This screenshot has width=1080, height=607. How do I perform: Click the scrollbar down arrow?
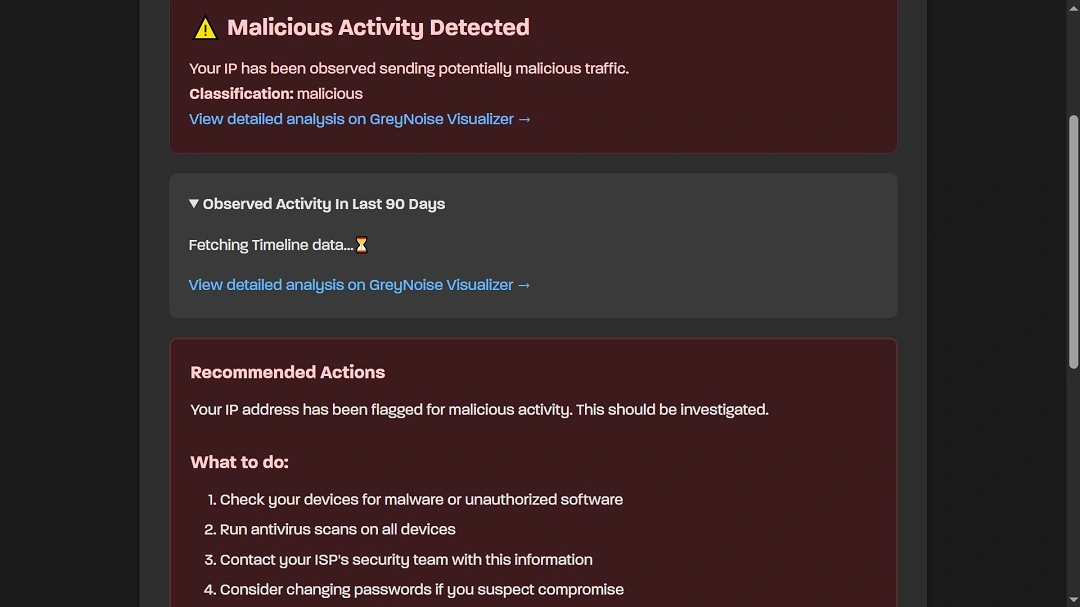(x=1072, y=599)
